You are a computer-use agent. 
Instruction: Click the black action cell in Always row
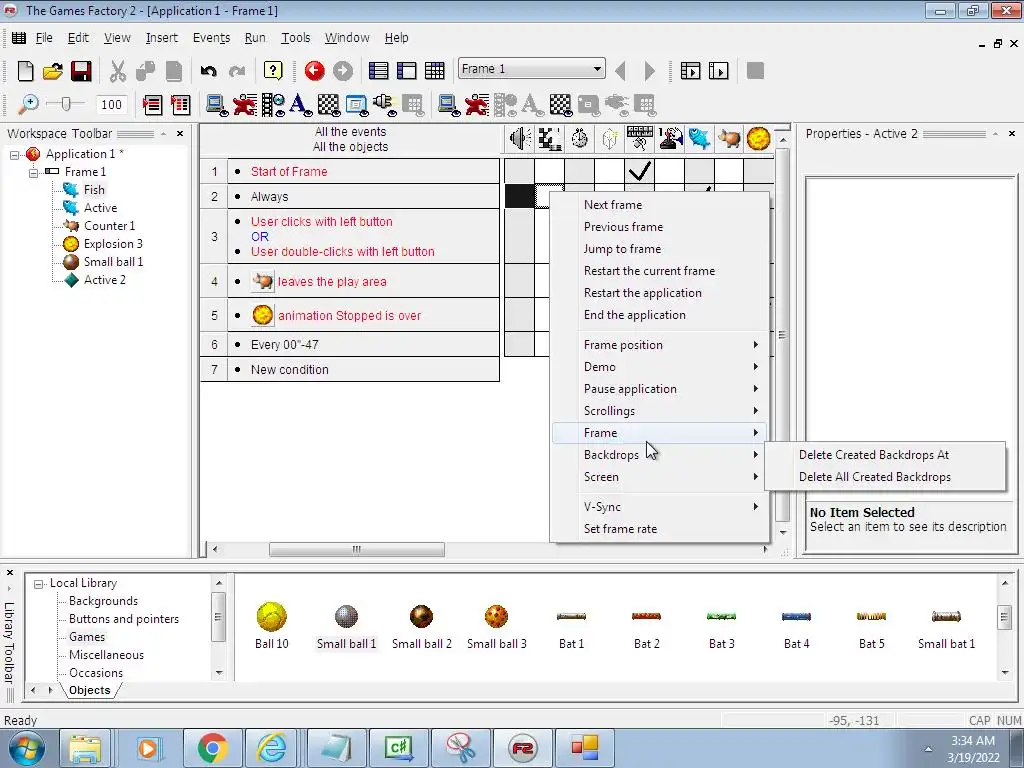(519, 196)
